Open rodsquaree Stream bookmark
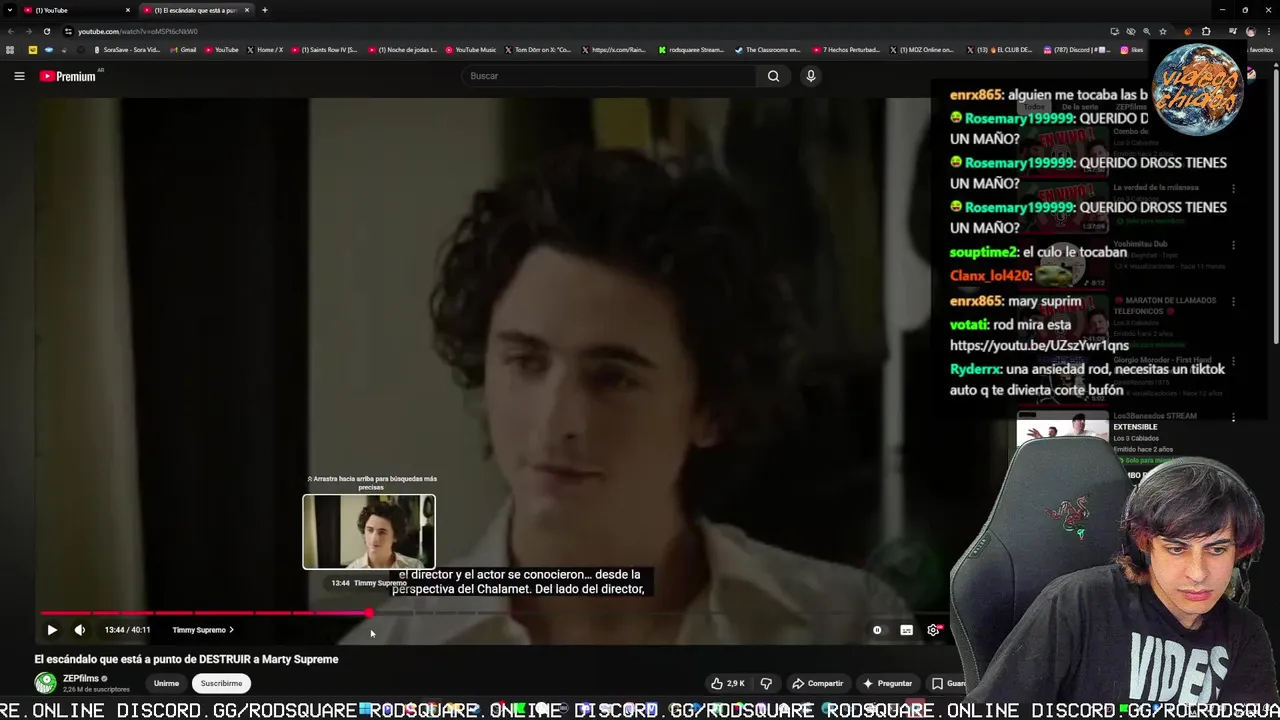 coord(691,50)
